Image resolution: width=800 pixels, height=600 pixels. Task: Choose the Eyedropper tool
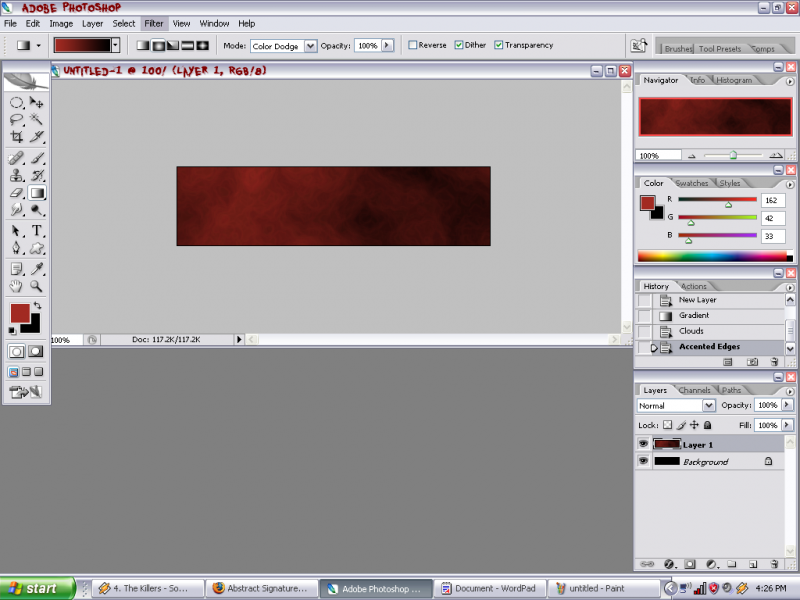point(36,269)
